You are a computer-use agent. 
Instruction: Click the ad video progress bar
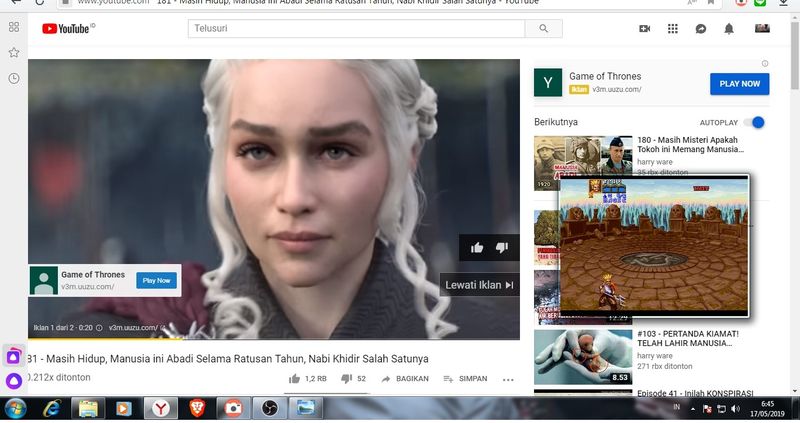(274, 338)
